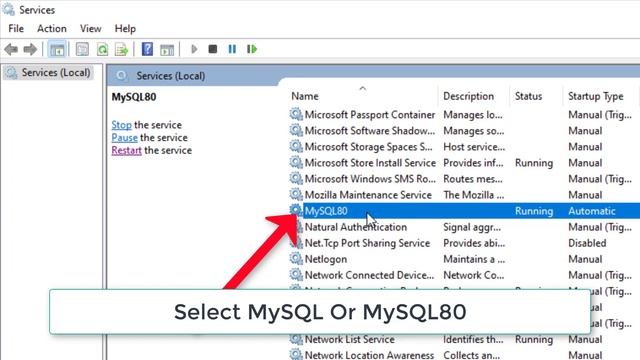640x360 pixels.
Task: Toggle the Show/Hide Action Pane icon
Action: [x=167, y=49]
